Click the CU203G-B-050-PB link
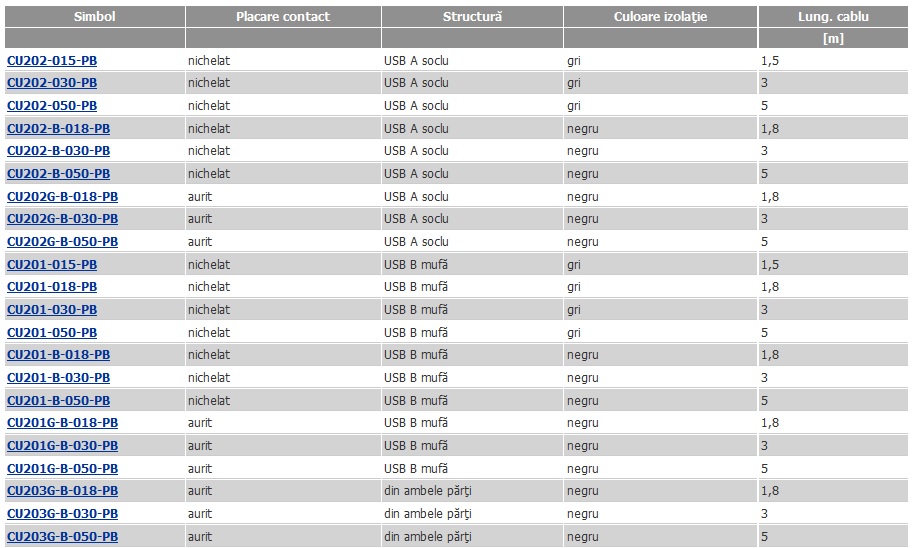Screen dimensions: 913x548 tap(62, 537)
